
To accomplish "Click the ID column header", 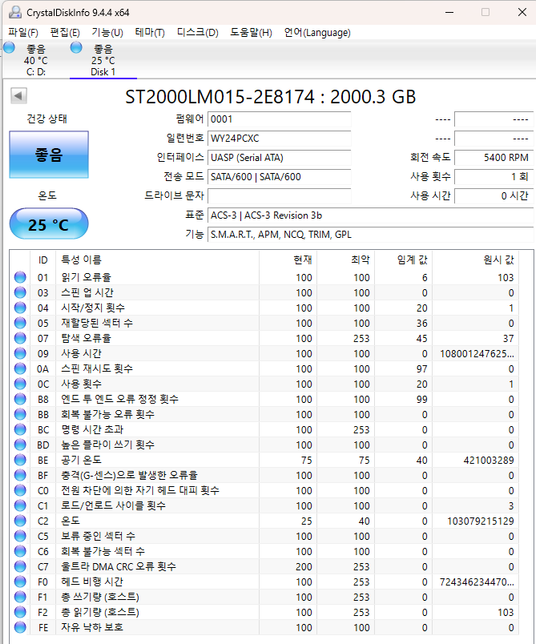I will pos(43,260).
